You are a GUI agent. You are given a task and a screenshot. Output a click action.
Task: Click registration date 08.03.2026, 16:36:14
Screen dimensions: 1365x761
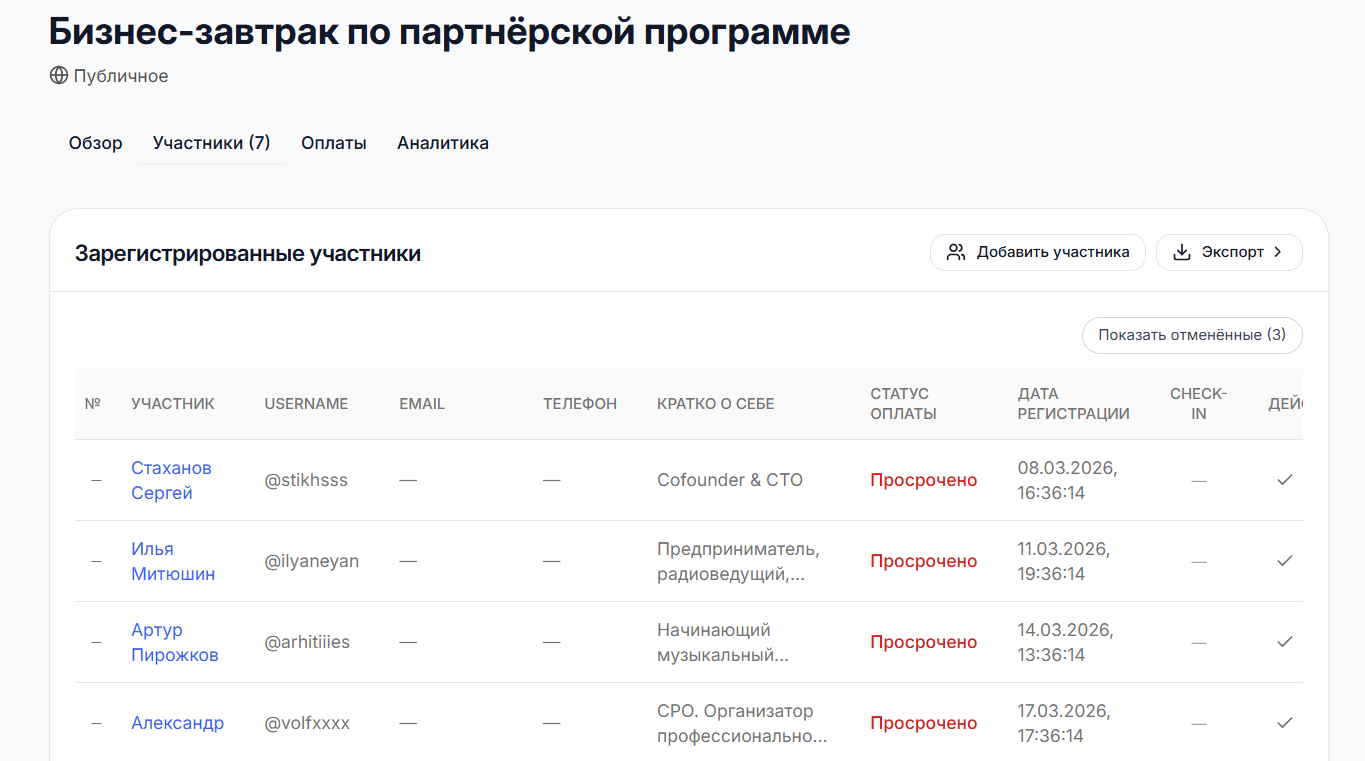tap(1067, 480)
